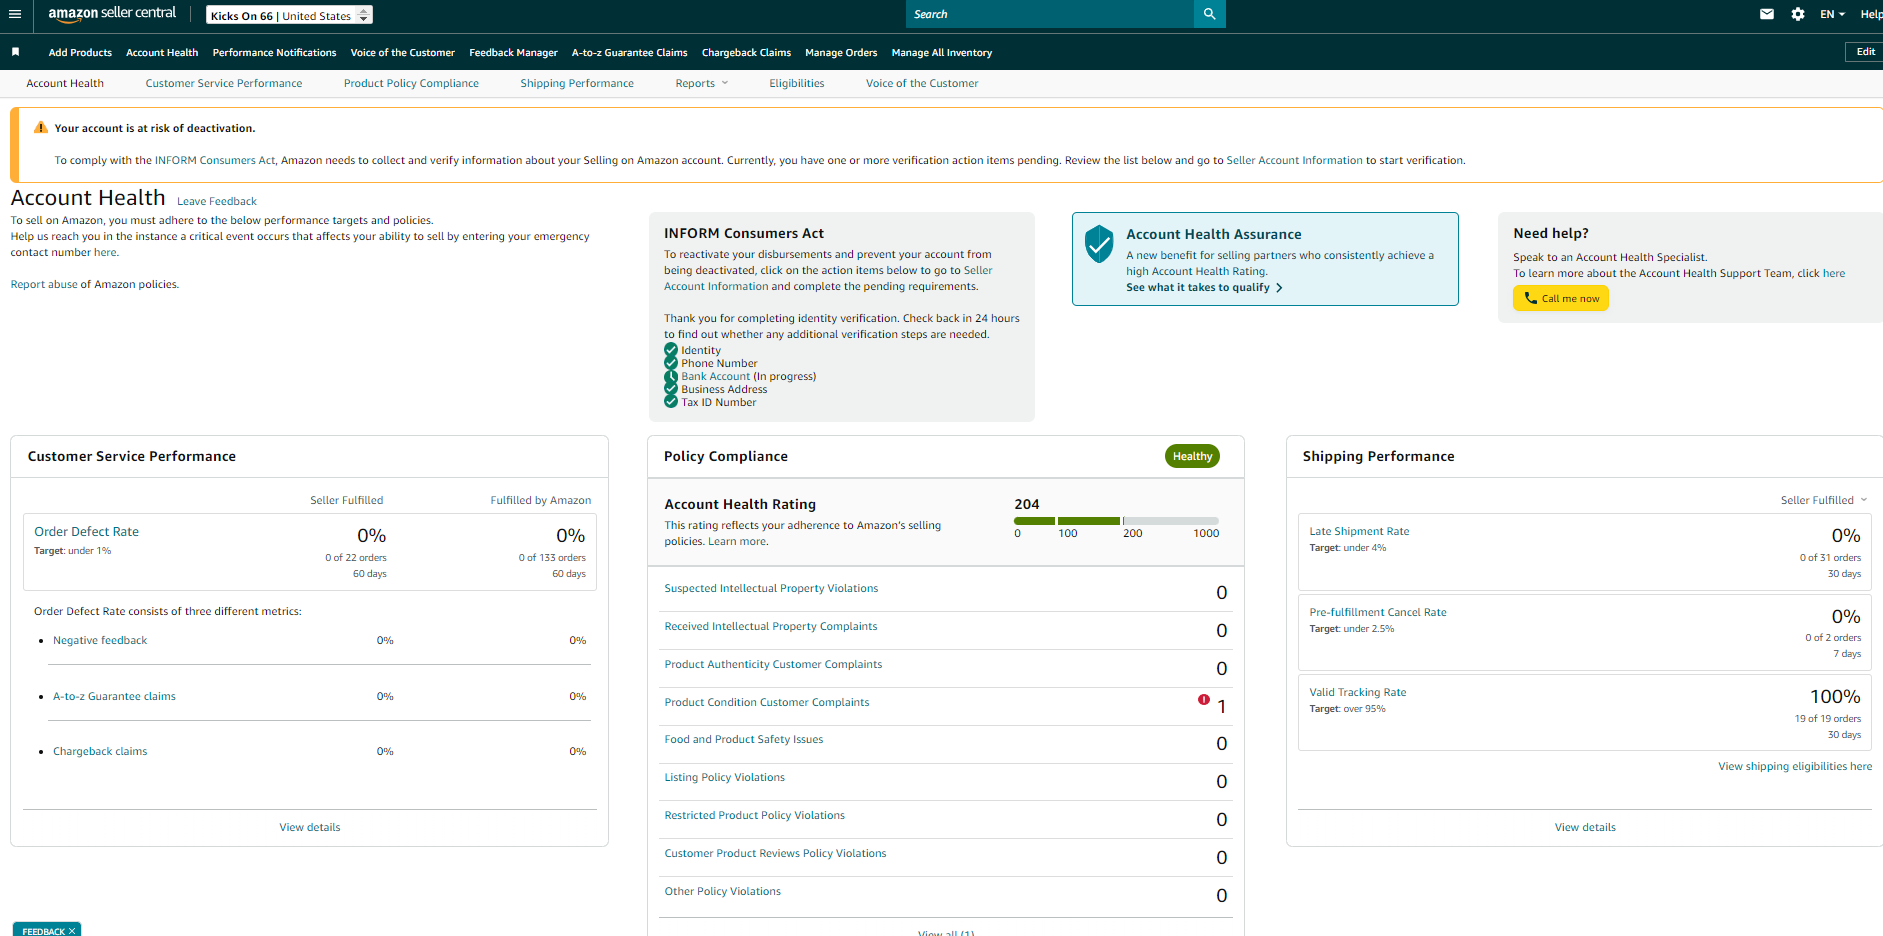The width and height of the screenshot is (1883, 936).
Task: Open the EN language dropdown
Action: coord(1832,14)
